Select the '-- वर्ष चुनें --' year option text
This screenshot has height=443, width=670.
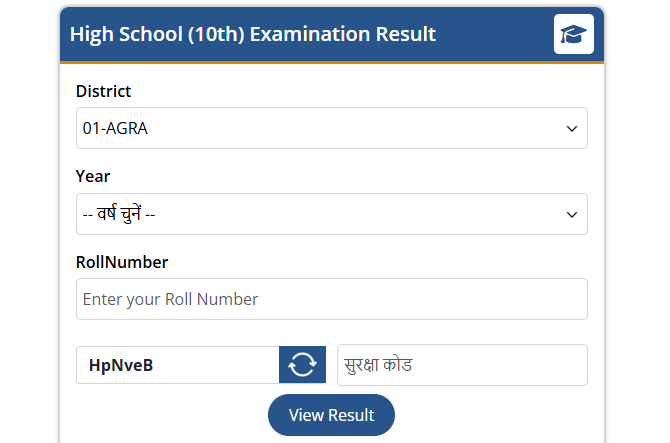tap(119, 215)
